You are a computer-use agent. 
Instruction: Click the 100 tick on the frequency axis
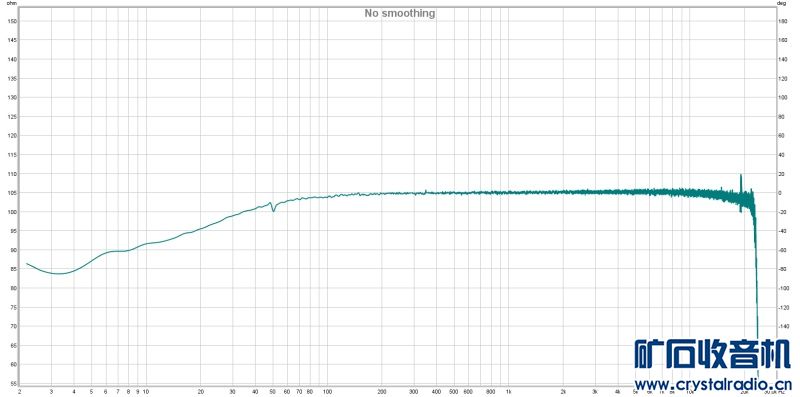[x=327, y=392]
